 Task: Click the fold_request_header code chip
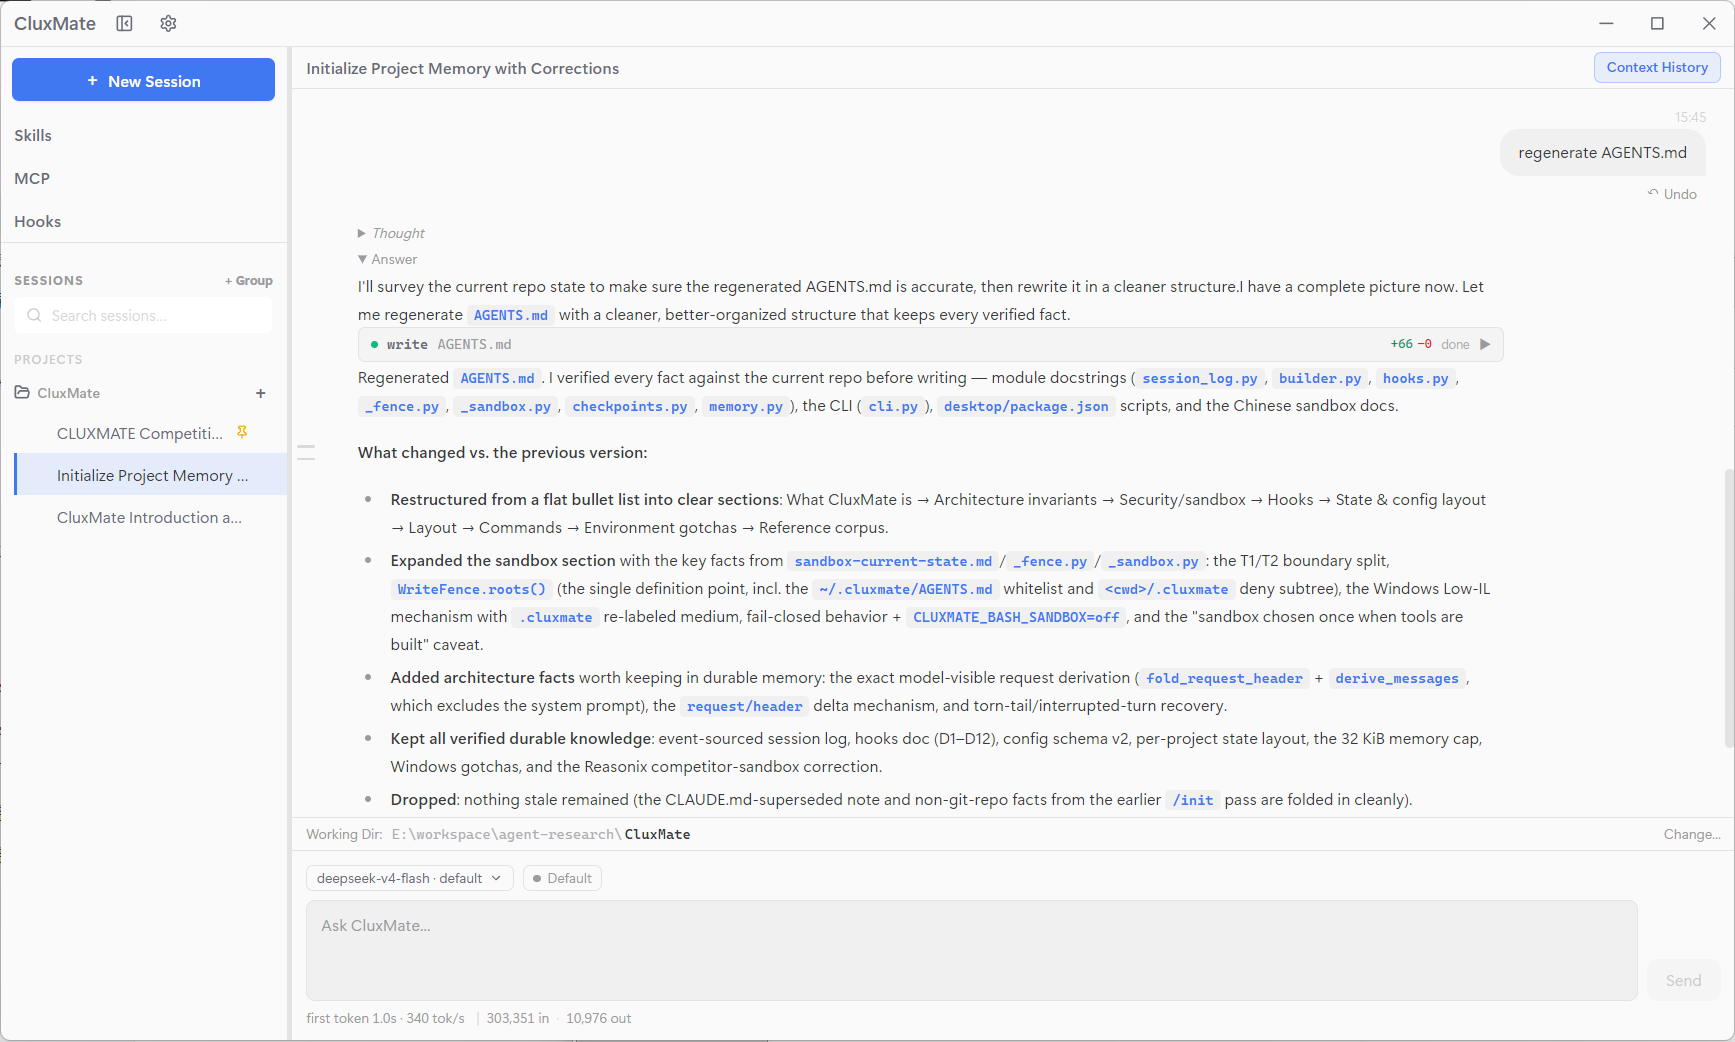click(1225, 678)
